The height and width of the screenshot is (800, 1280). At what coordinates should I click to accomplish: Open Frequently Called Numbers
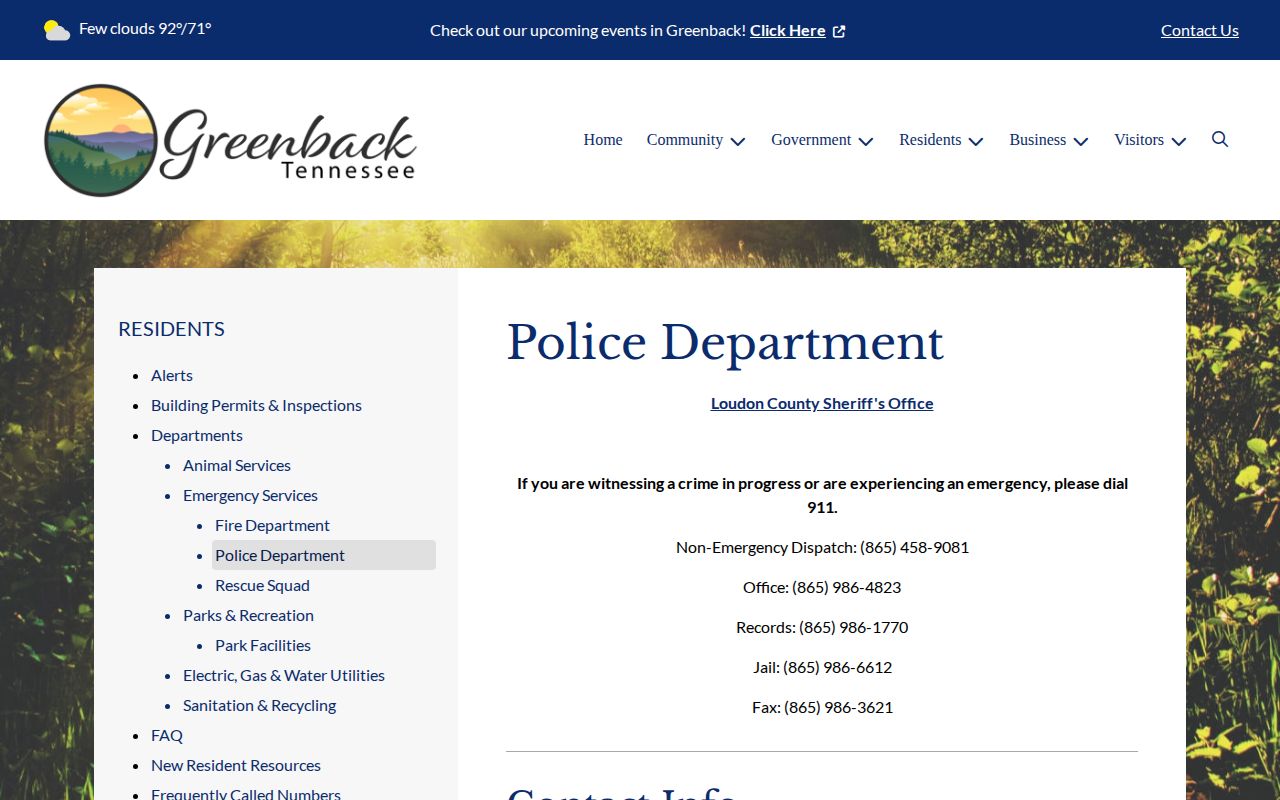246,794
